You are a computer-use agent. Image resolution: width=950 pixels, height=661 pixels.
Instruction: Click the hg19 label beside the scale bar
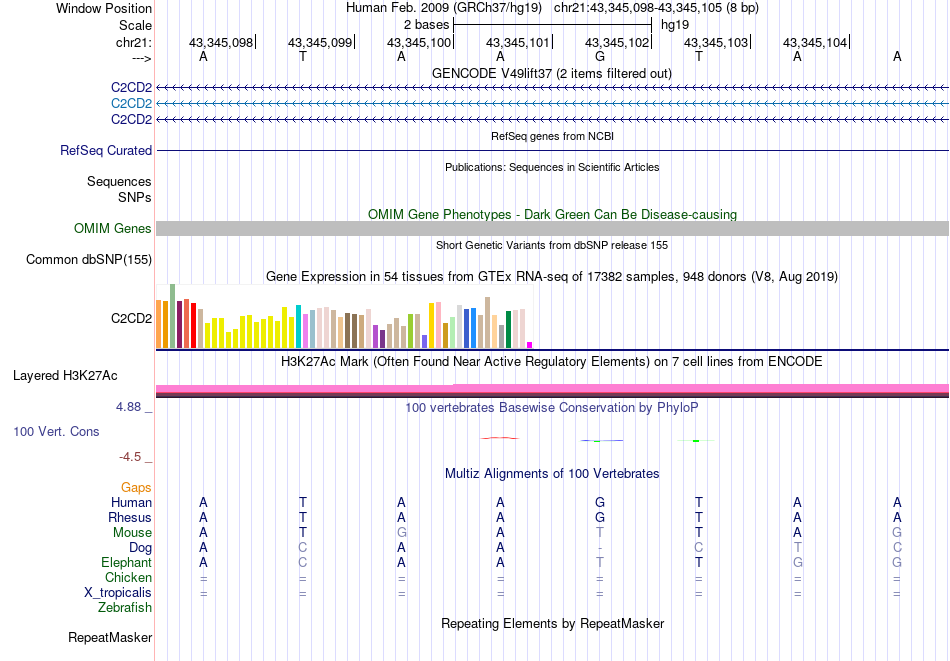[x=675, y=25]
